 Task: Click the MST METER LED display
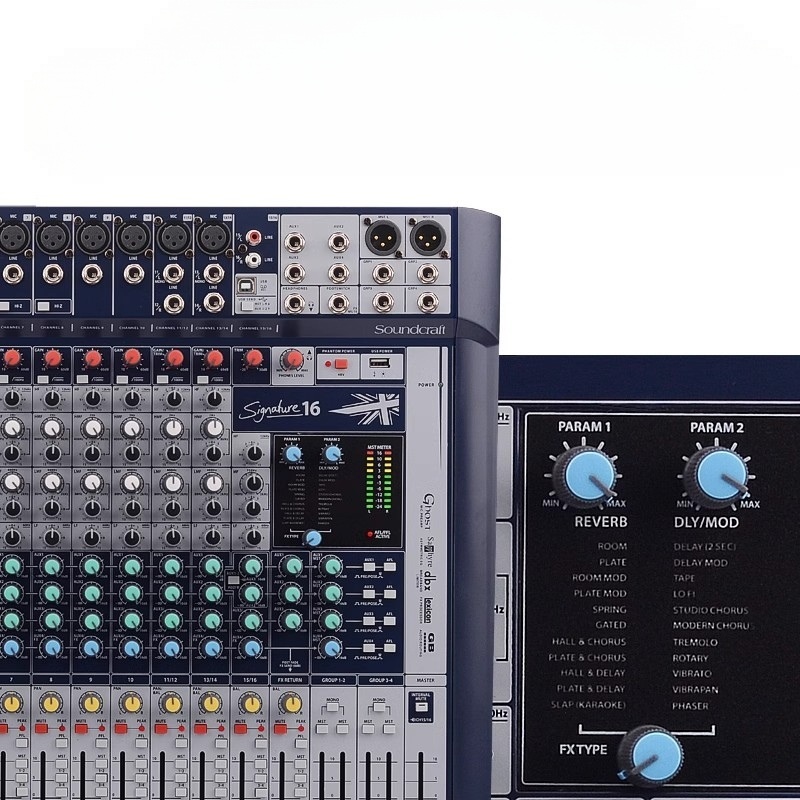pyautogui.click(x=379, y=480)
